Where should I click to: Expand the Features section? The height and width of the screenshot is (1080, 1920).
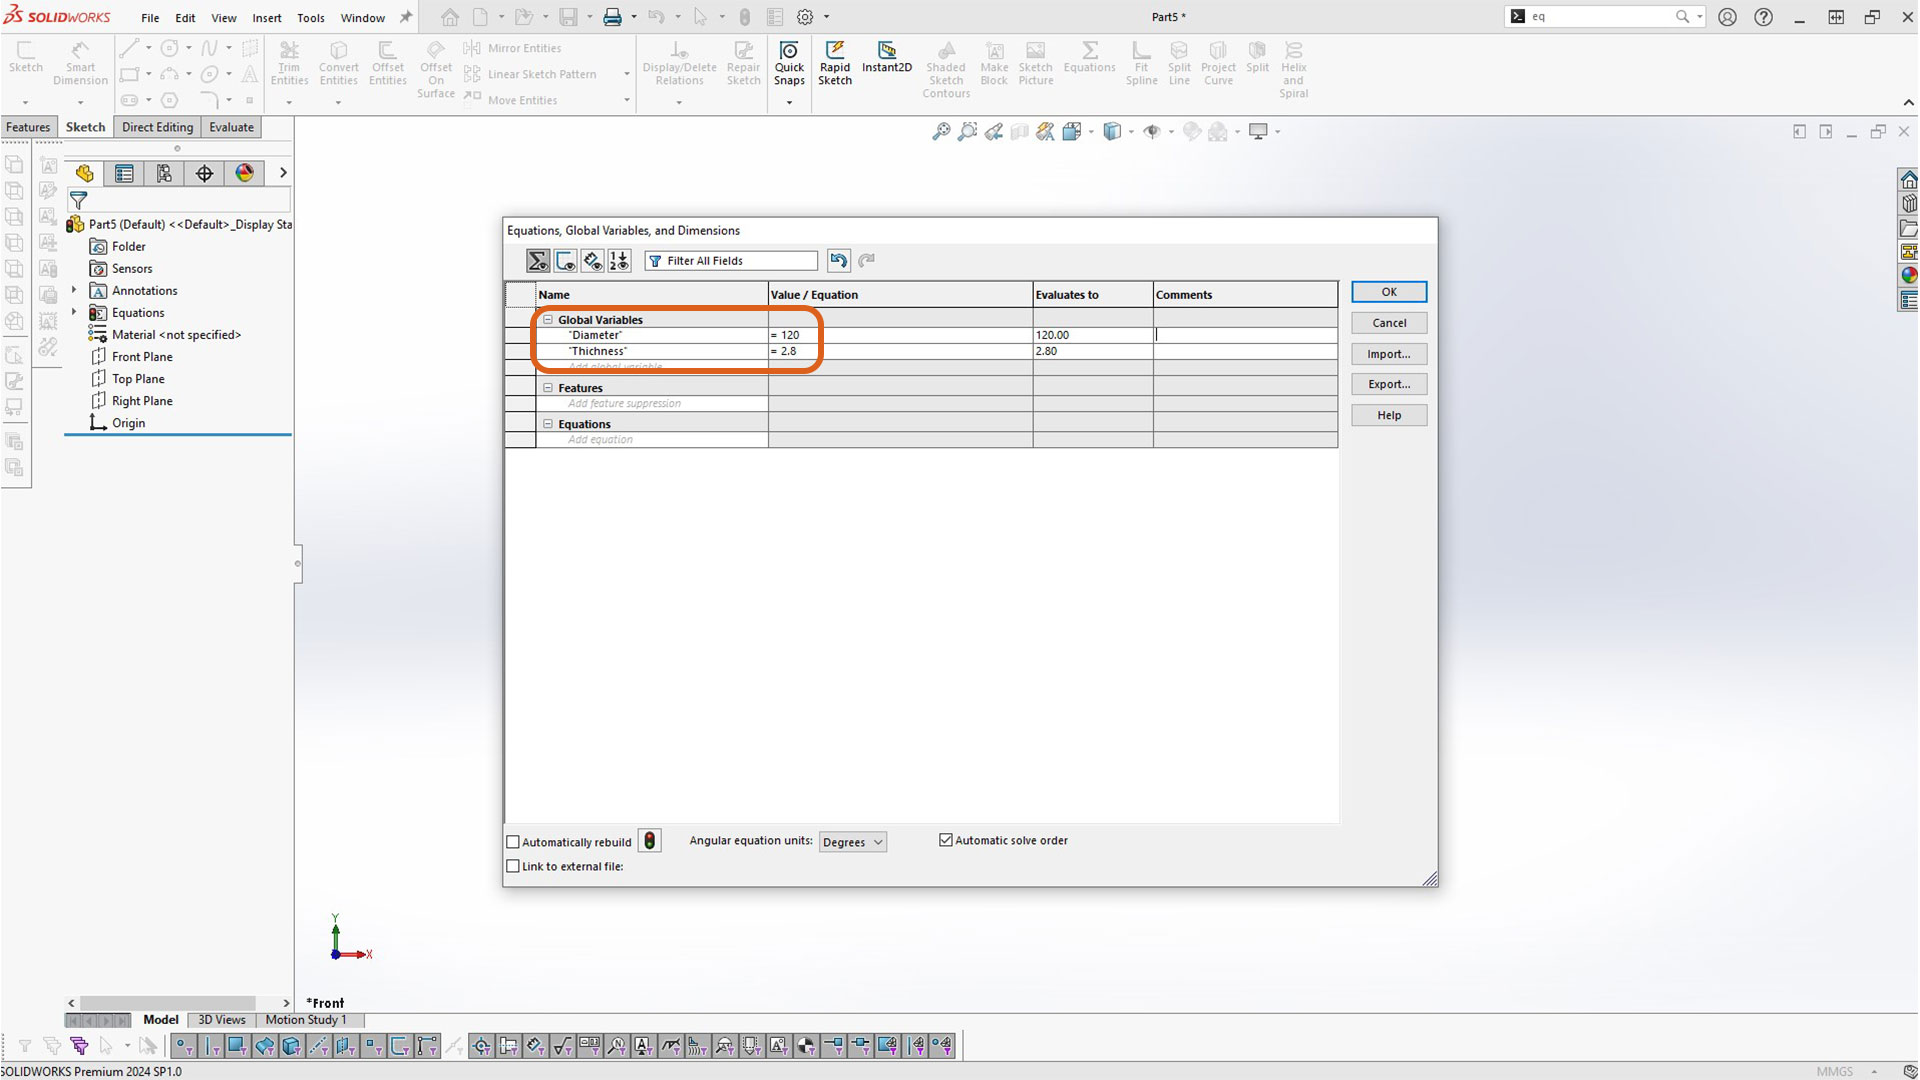click(x=549, y=386)
